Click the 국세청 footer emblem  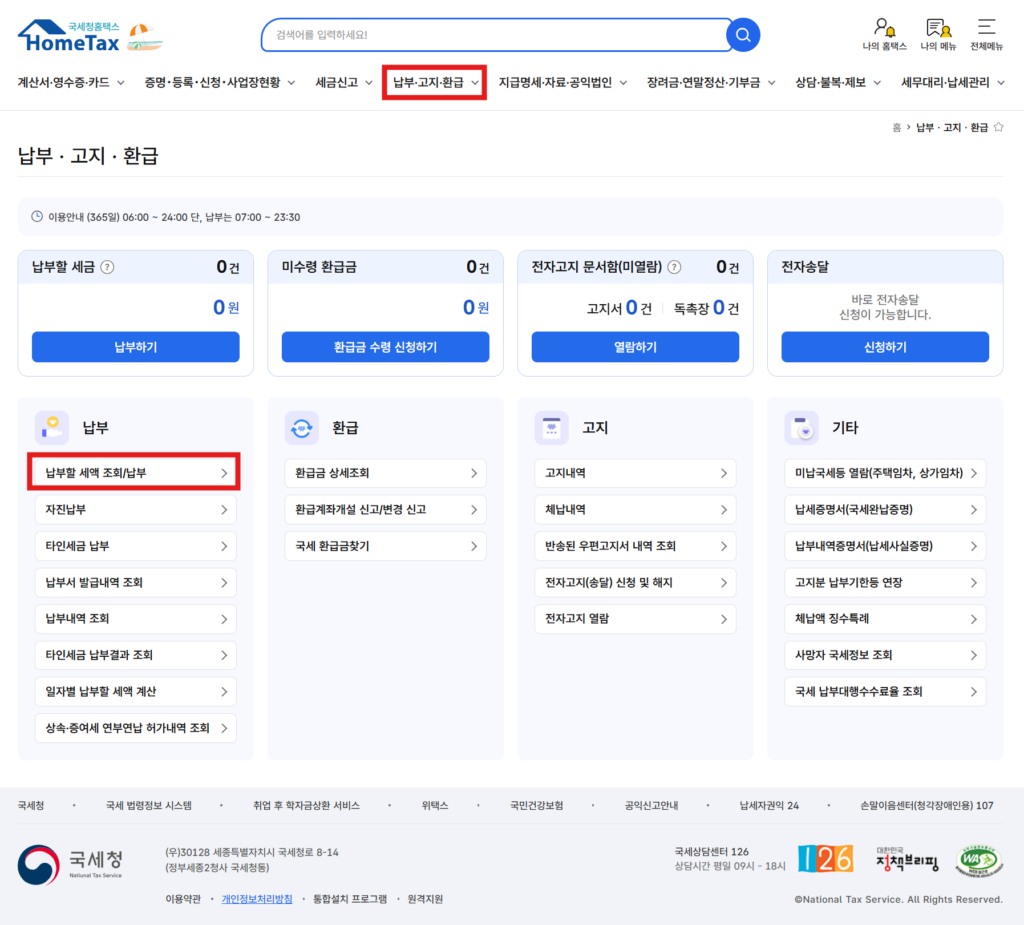(71, 864)
